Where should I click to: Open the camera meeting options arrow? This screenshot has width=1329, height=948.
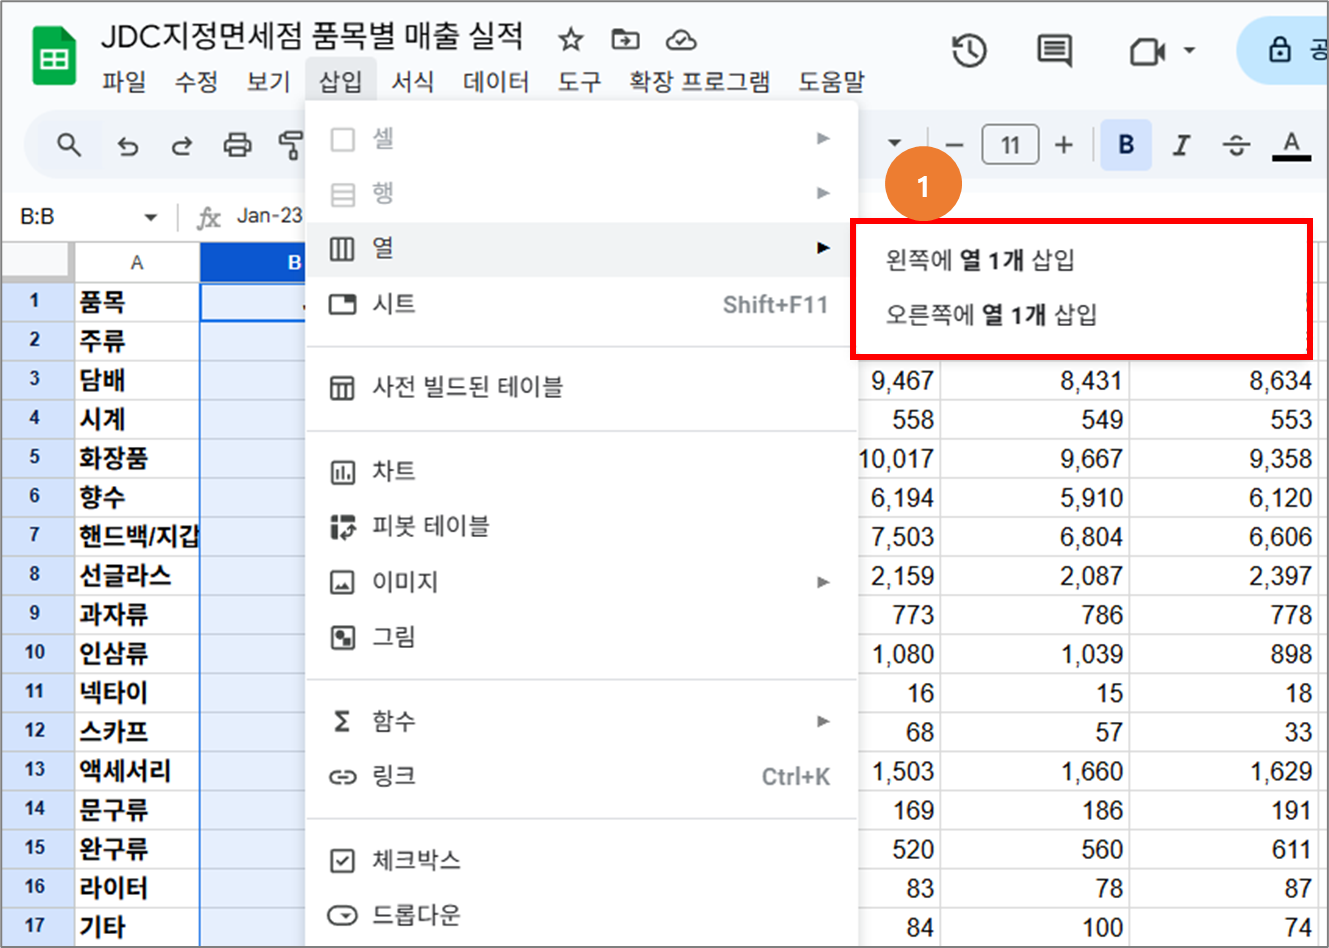click(x=1189, y=50)
